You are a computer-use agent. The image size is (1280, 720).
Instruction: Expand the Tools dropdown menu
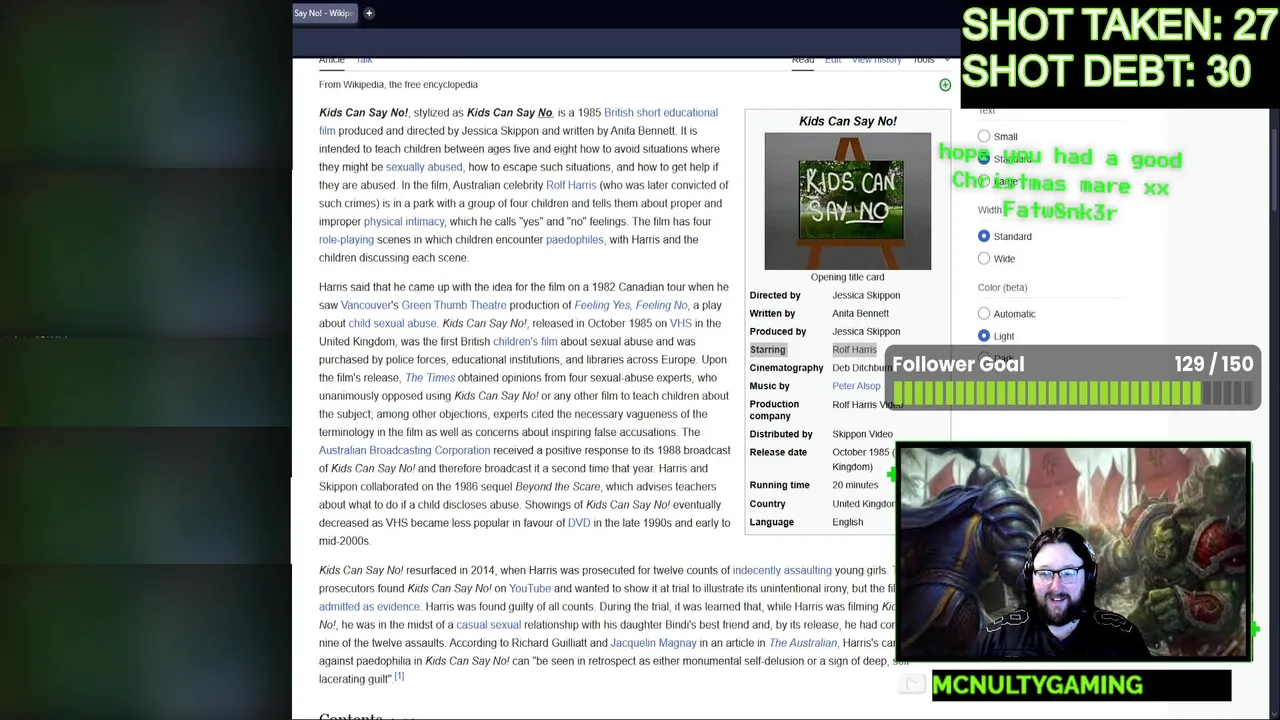(929, 60)
